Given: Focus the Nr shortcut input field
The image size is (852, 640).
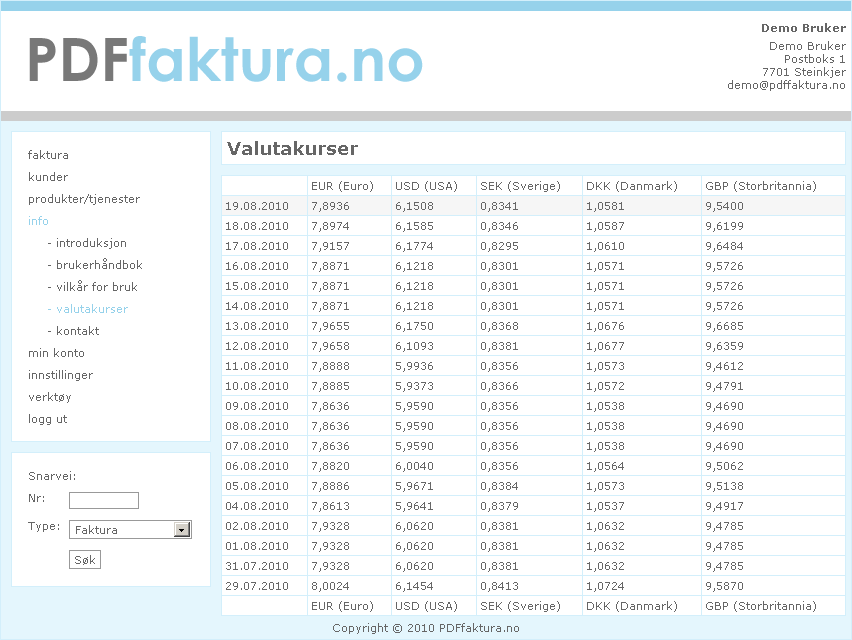Looking at the screenshot, I should 104,500.
